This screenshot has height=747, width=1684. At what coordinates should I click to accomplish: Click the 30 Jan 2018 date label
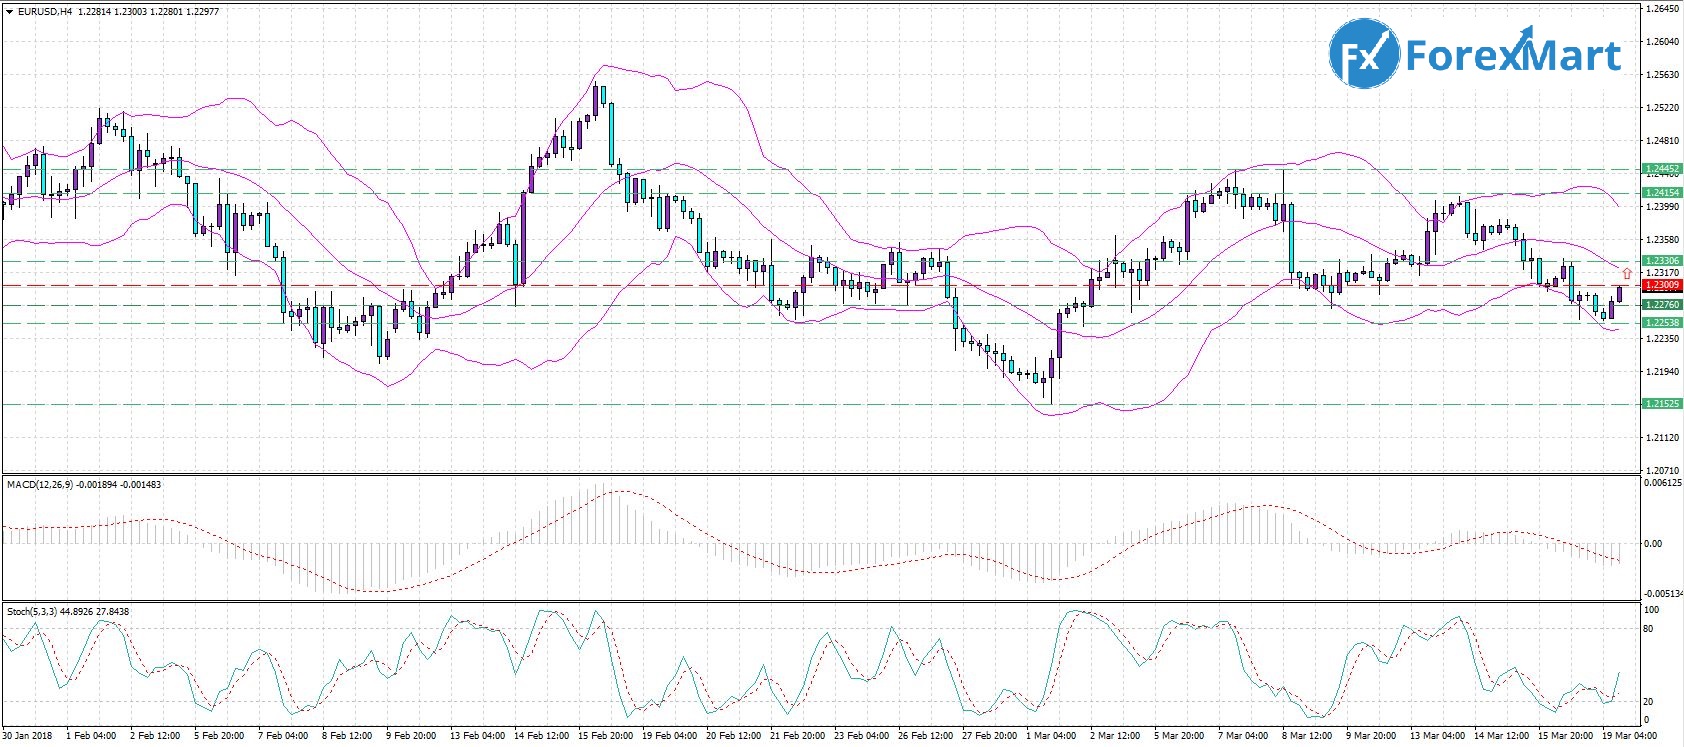pyautogui.click(x=27, y=736)
